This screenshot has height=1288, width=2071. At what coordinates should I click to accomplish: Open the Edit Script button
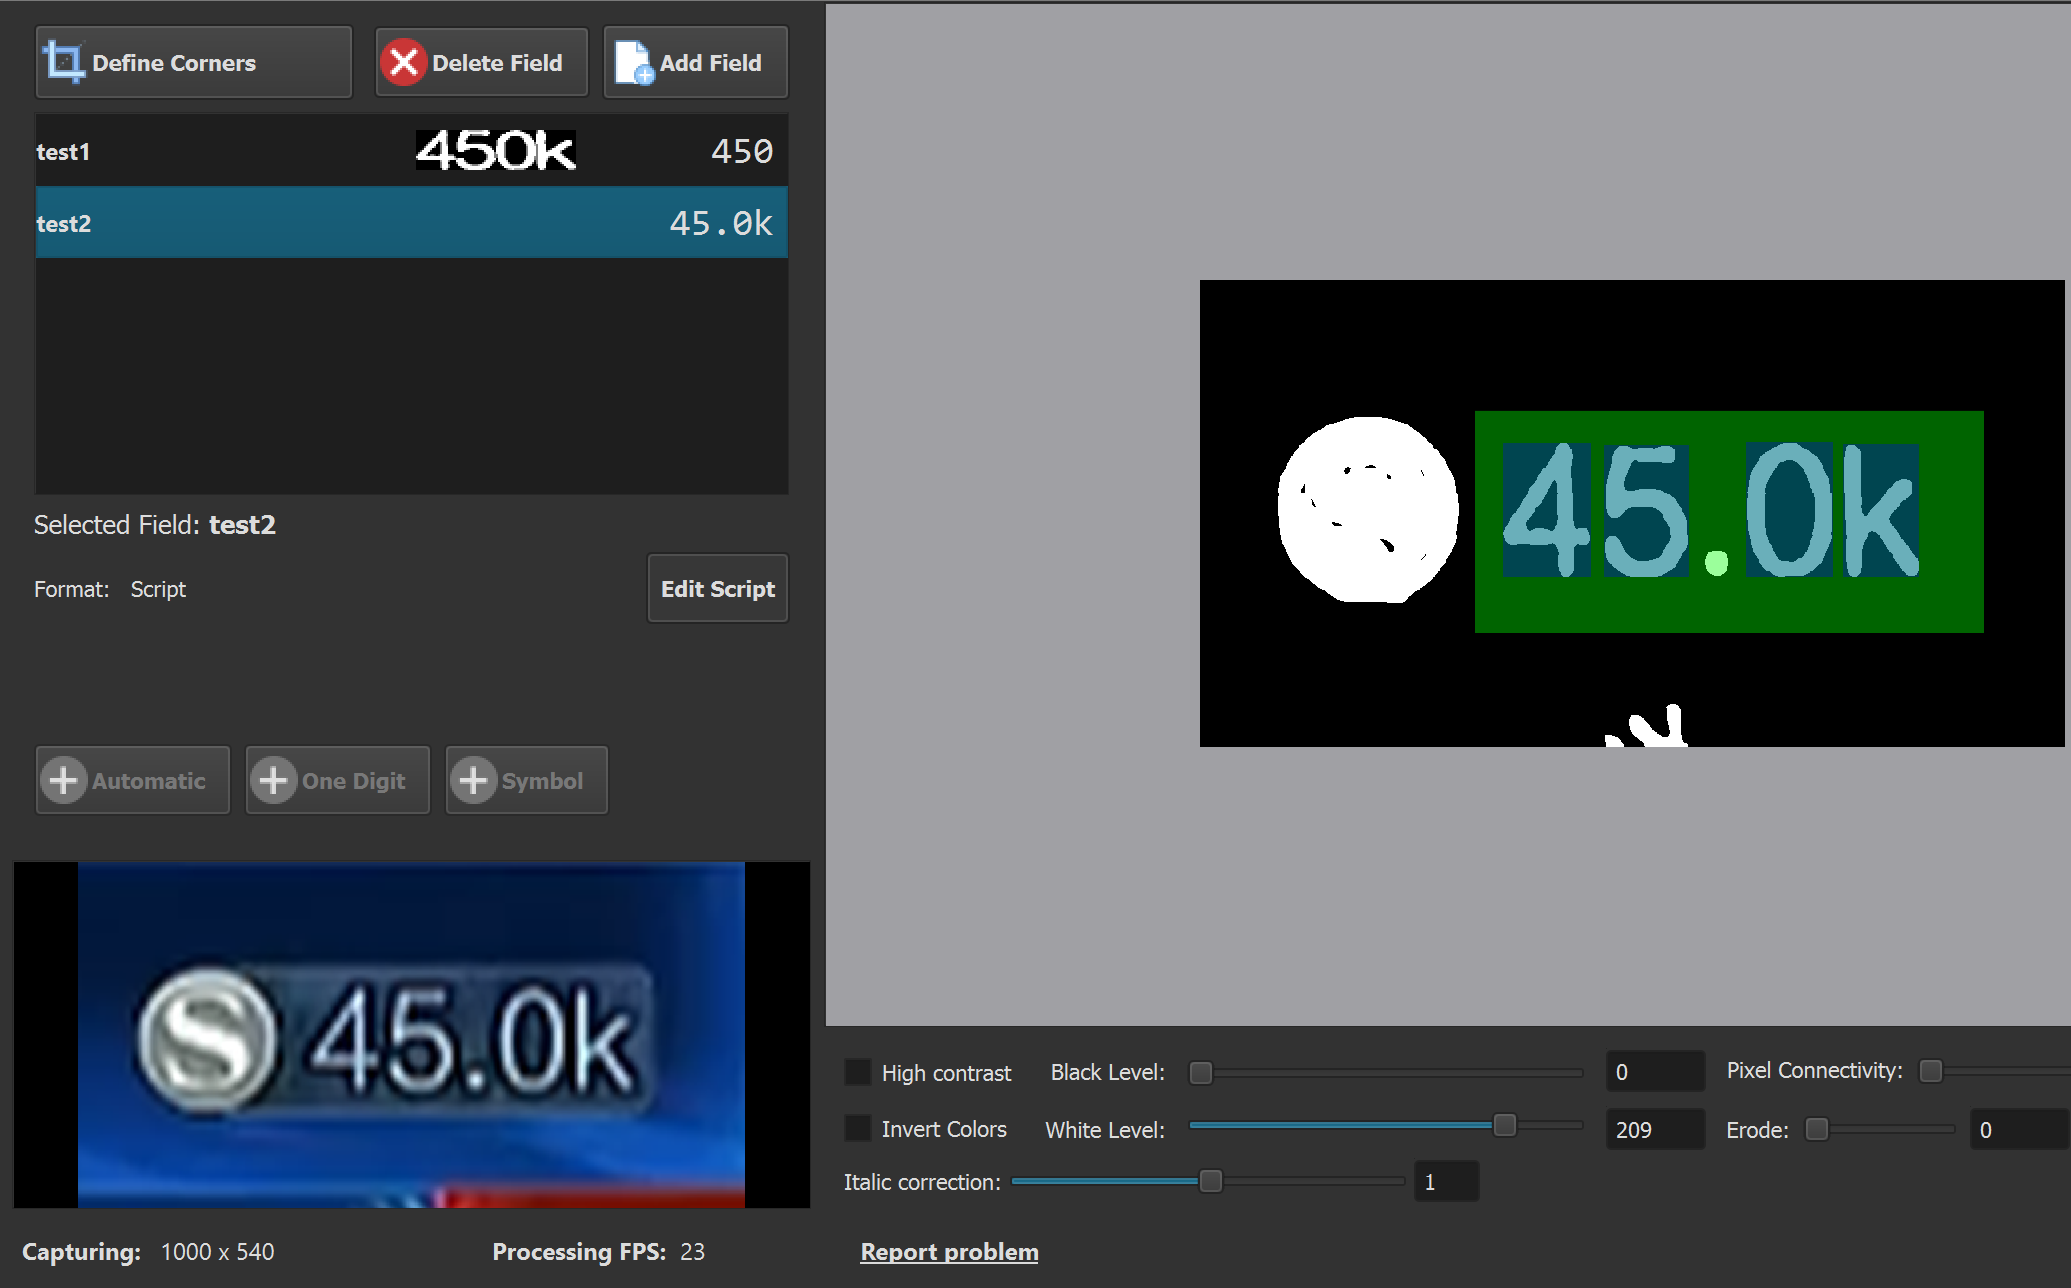tap(717, 589)
